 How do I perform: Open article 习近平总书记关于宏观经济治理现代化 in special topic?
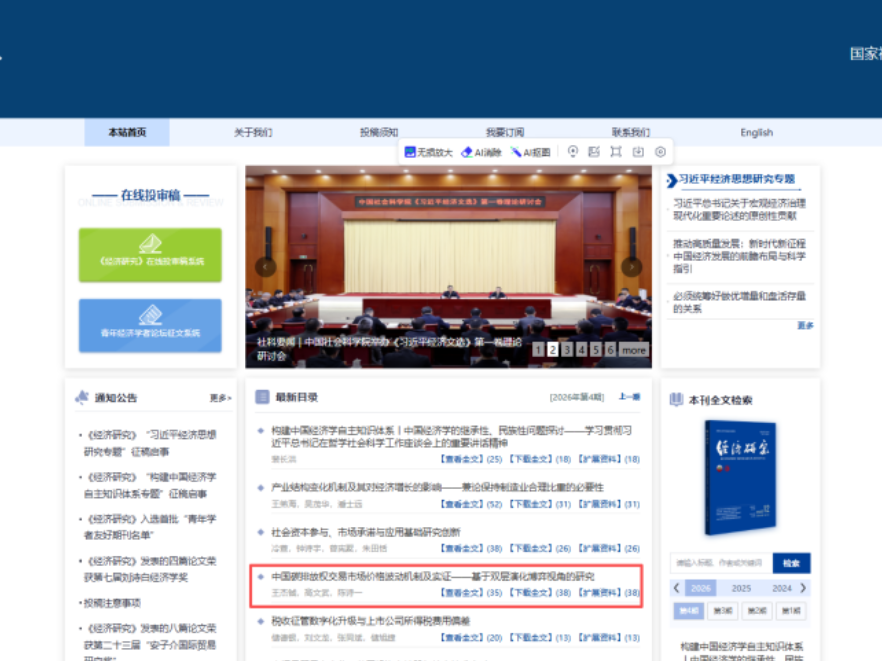pyautogui.click(x=739, y=209)
